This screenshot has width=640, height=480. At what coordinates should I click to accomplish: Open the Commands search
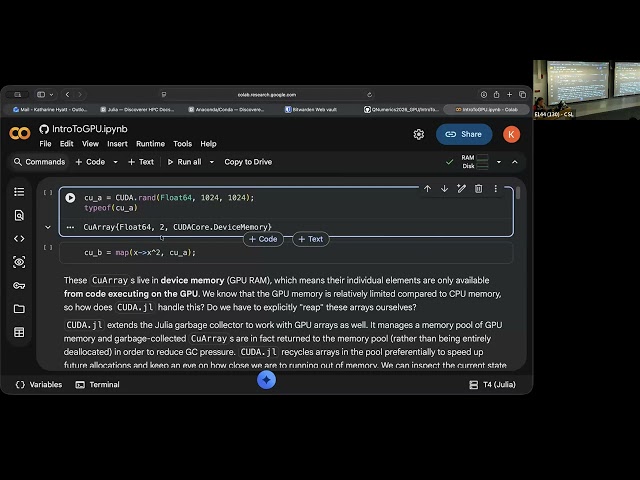(39, 162)
